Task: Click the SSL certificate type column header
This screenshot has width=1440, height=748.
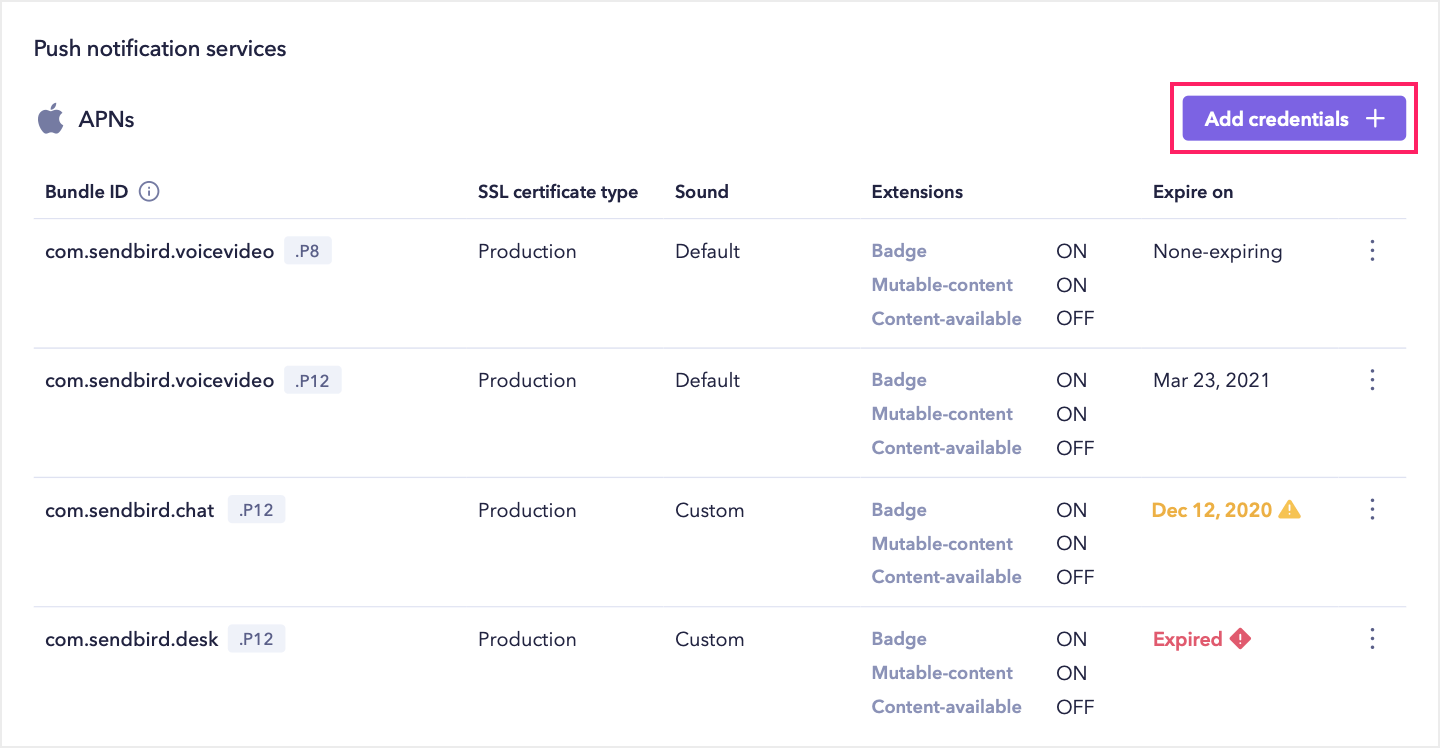Action: click(x=557, y=192)
